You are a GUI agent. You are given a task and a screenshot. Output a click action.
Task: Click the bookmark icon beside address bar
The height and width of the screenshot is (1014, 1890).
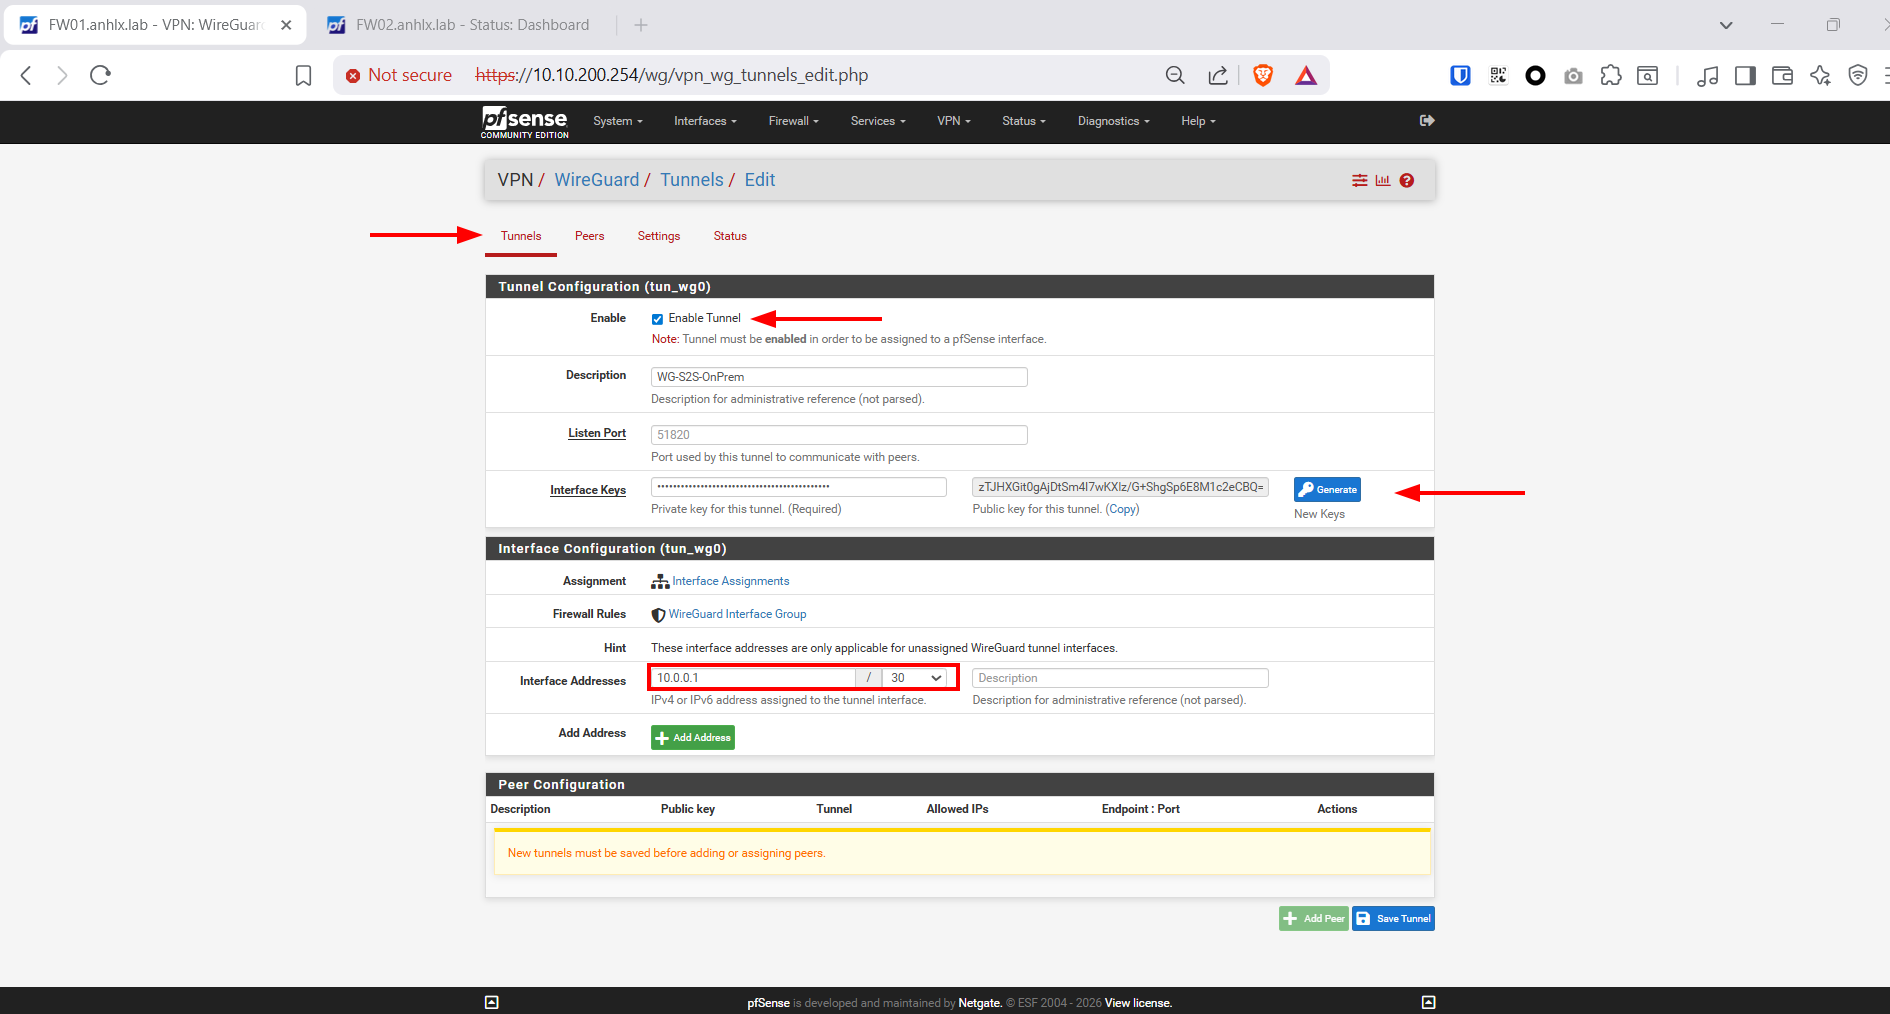tap(303, 75)
